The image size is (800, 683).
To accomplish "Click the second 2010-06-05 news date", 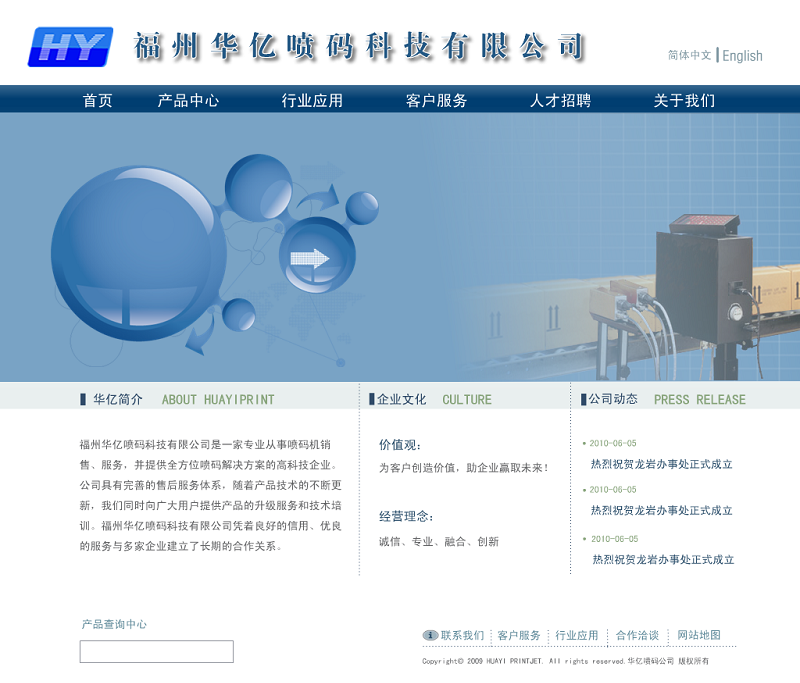I will pos(613,490).
